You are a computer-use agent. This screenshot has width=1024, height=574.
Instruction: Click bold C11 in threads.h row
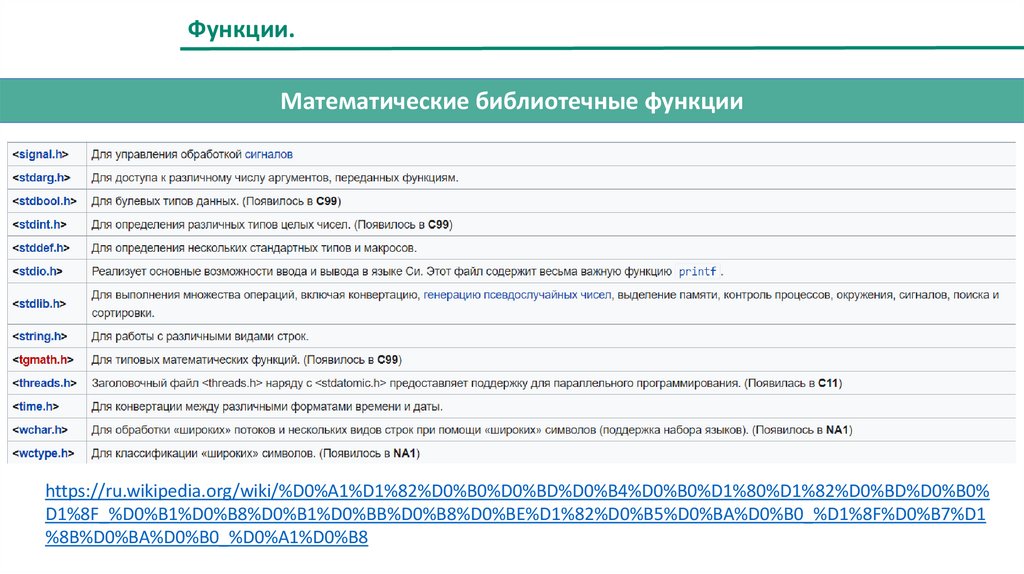click(x=827, y=383)
